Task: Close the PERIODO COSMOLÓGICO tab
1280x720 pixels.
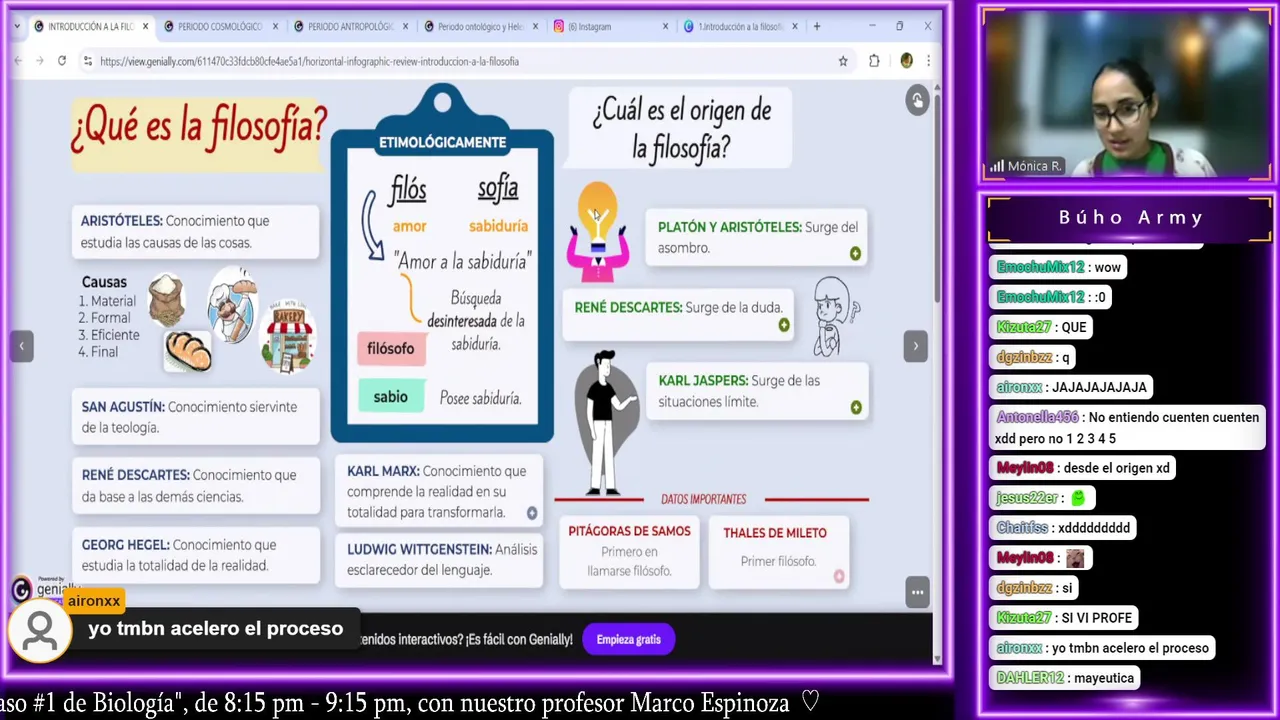Action: [275, 27]
